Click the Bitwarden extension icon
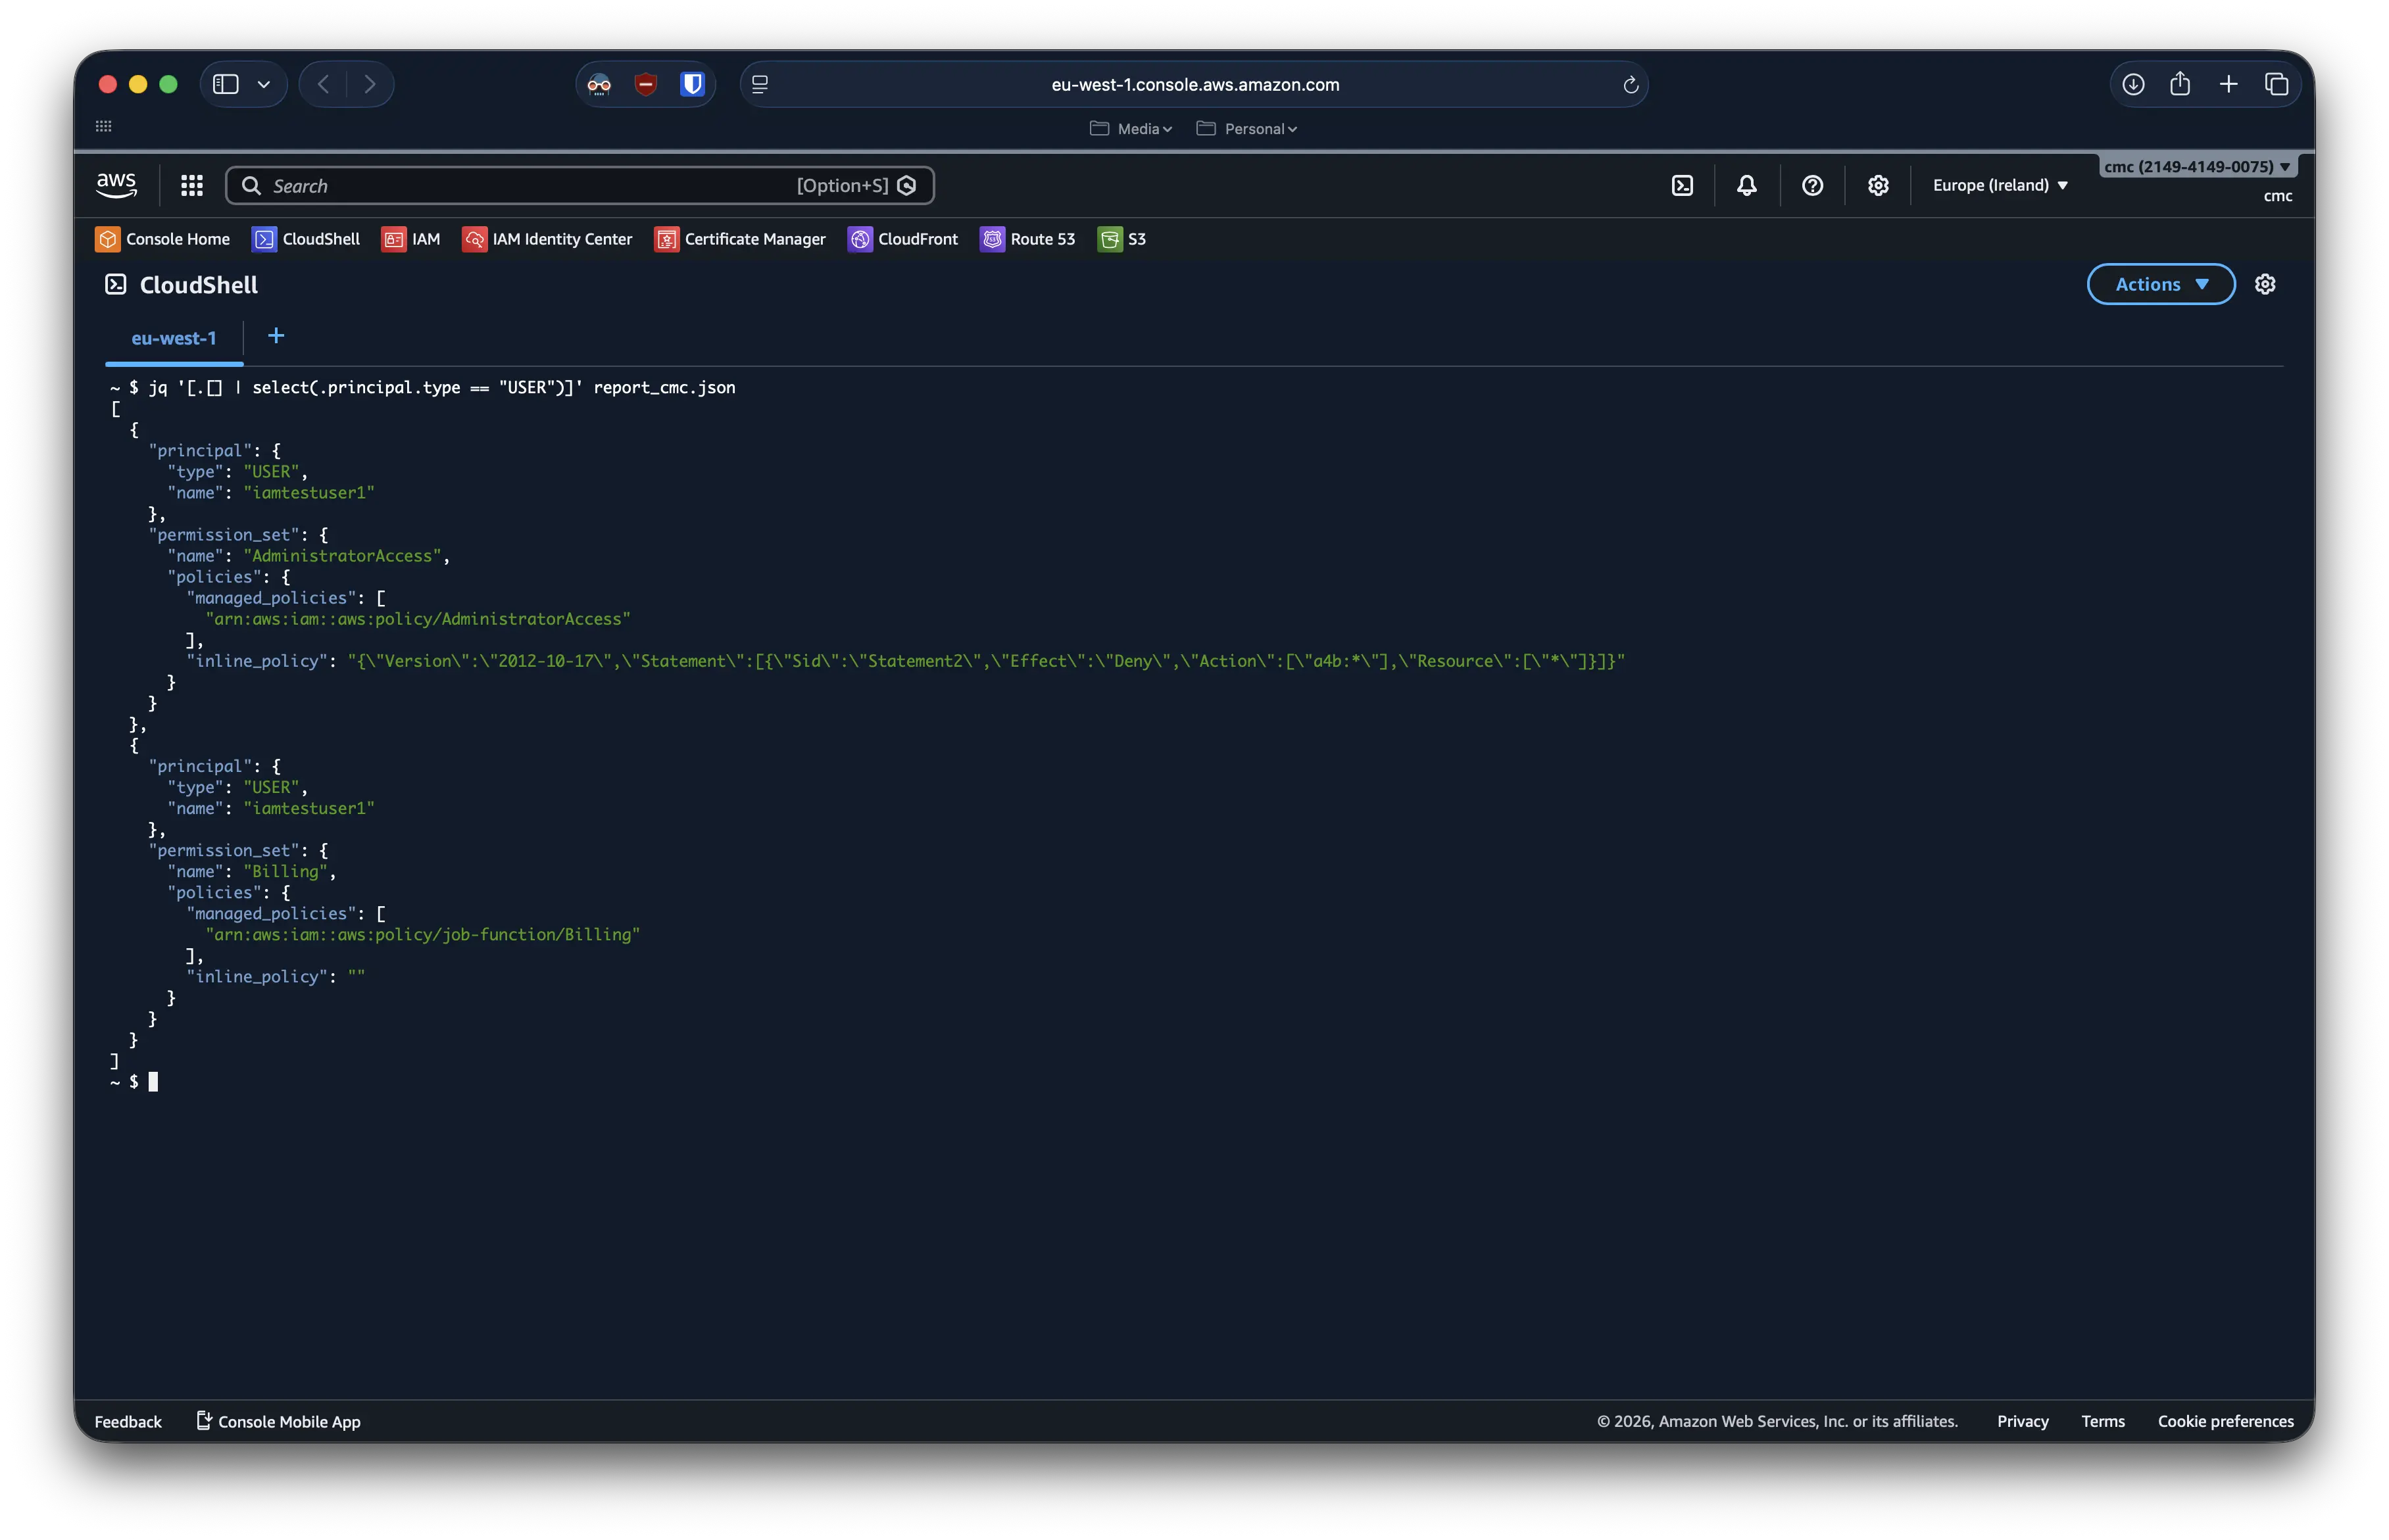This screenshot has width=2389, height=1540. tap(692, 84)
